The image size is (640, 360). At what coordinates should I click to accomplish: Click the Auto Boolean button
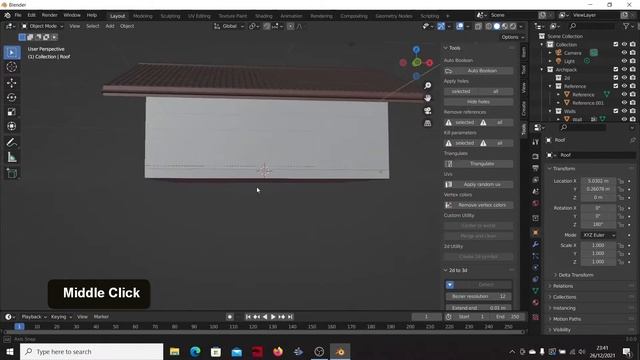tap(478, 71)
